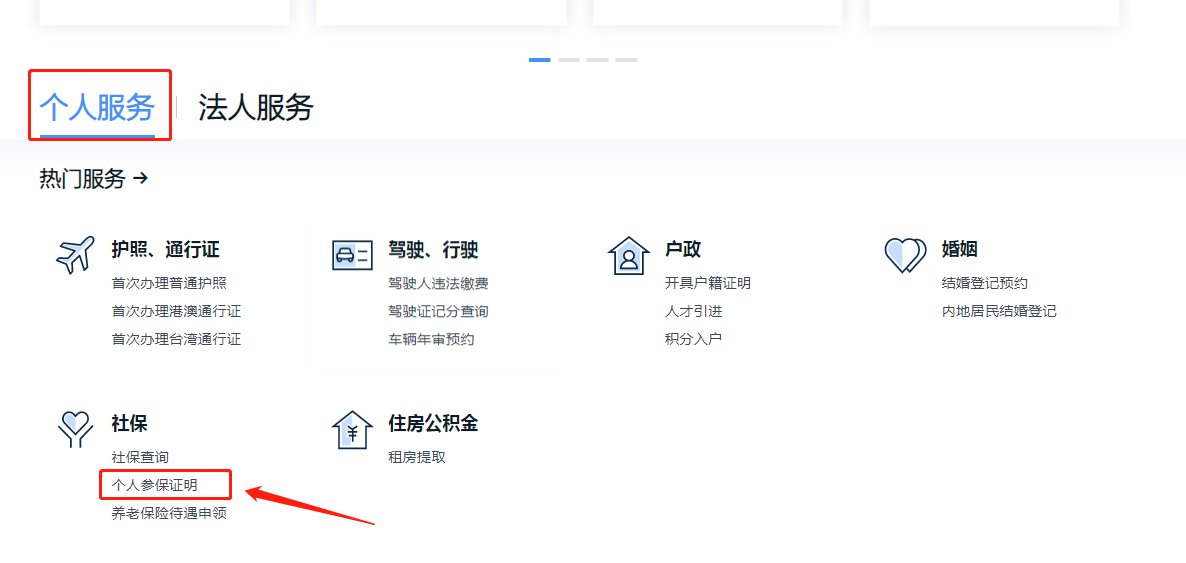1186x563 pixels.
Task: Click the house-person icon for 户政
Action: [629, 256]
